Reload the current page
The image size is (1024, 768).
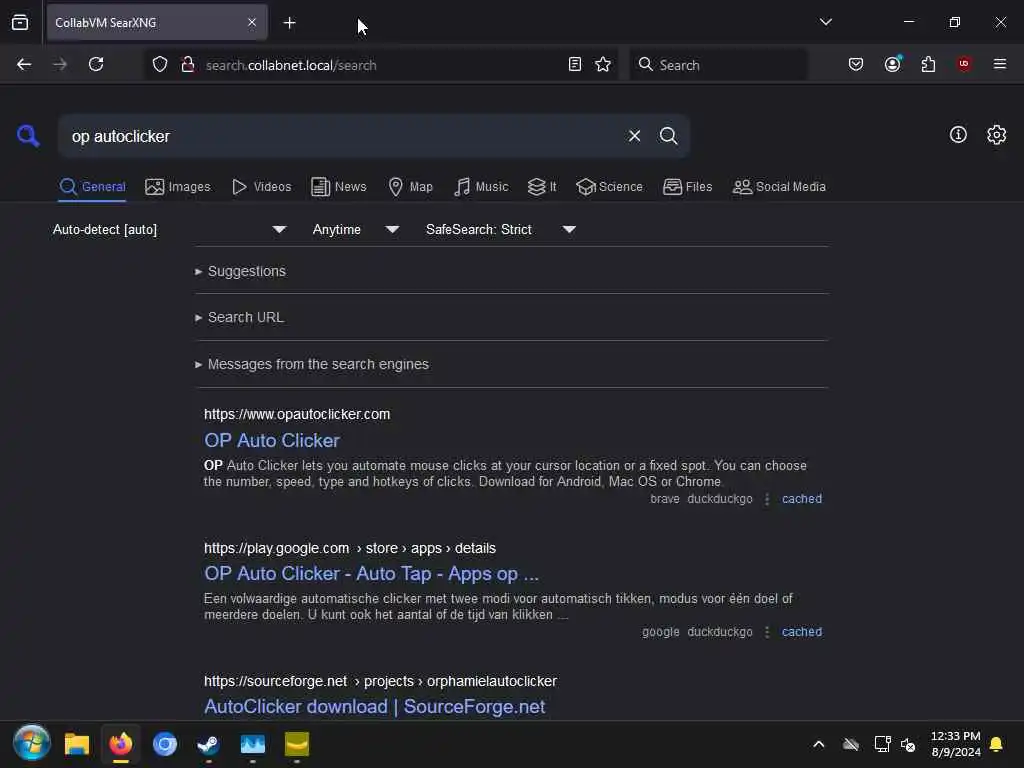[96, 65]
